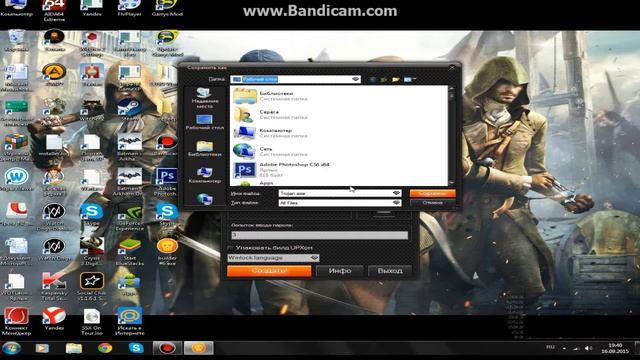Open the builder desktop icon with orange face
The width and height of the screenshot is (640, 360).
167,252
